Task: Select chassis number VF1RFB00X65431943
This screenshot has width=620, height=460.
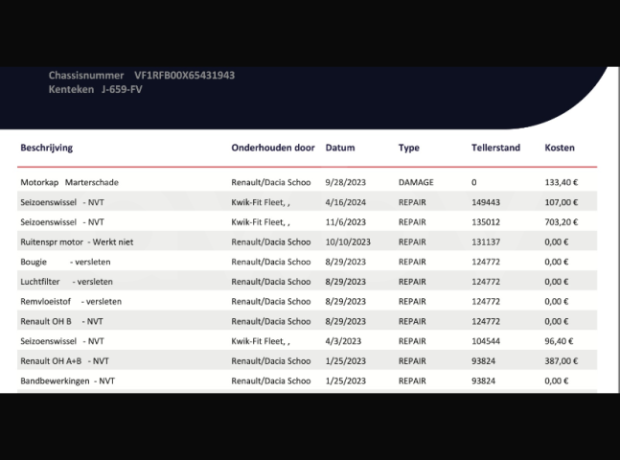Action: pos(184,75)
